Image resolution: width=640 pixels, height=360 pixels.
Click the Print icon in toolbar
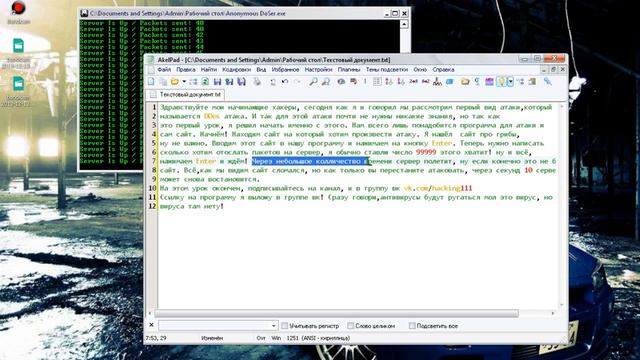257,82
